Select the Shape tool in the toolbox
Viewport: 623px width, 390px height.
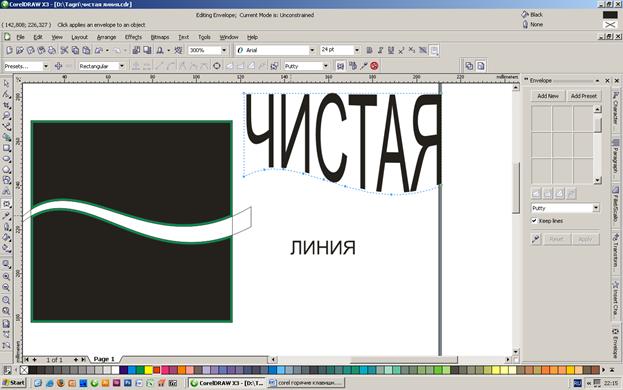(x=6, y=95)
